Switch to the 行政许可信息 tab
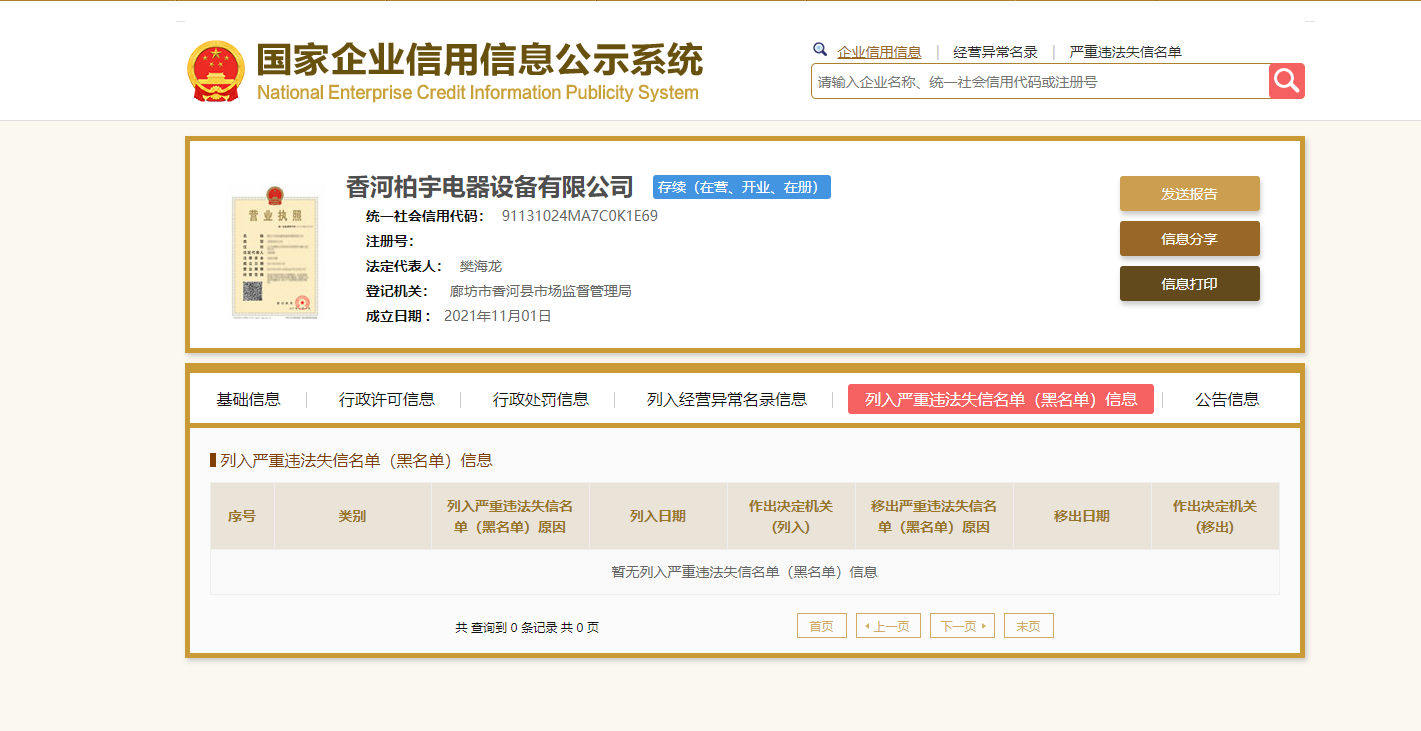1421x731 pixels. [x=387, y=400]
